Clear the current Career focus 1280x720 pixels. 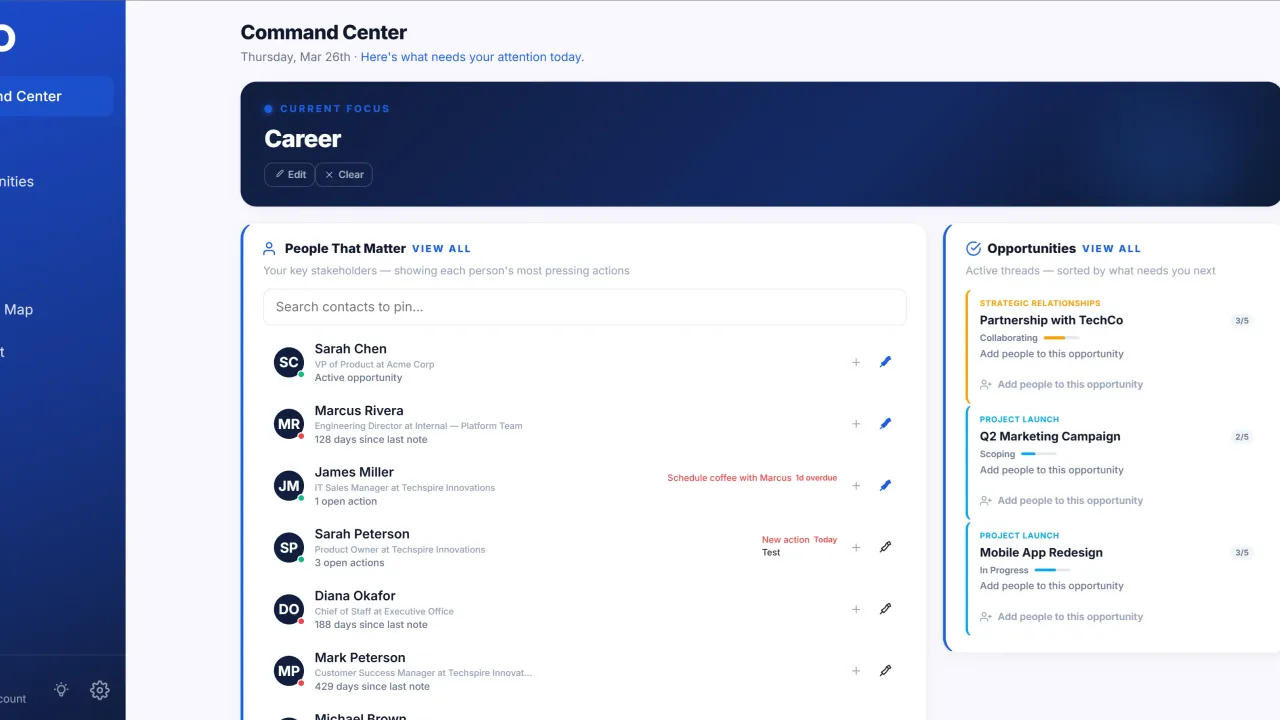click(344, 175)
